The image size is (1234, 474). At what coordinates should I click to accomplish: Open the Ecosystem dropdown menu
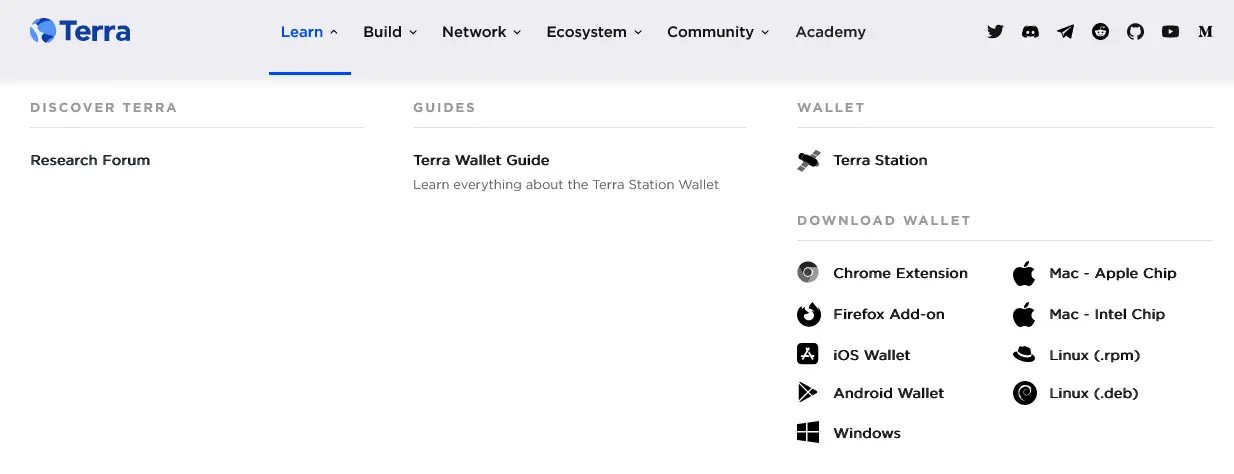(594, 32)
